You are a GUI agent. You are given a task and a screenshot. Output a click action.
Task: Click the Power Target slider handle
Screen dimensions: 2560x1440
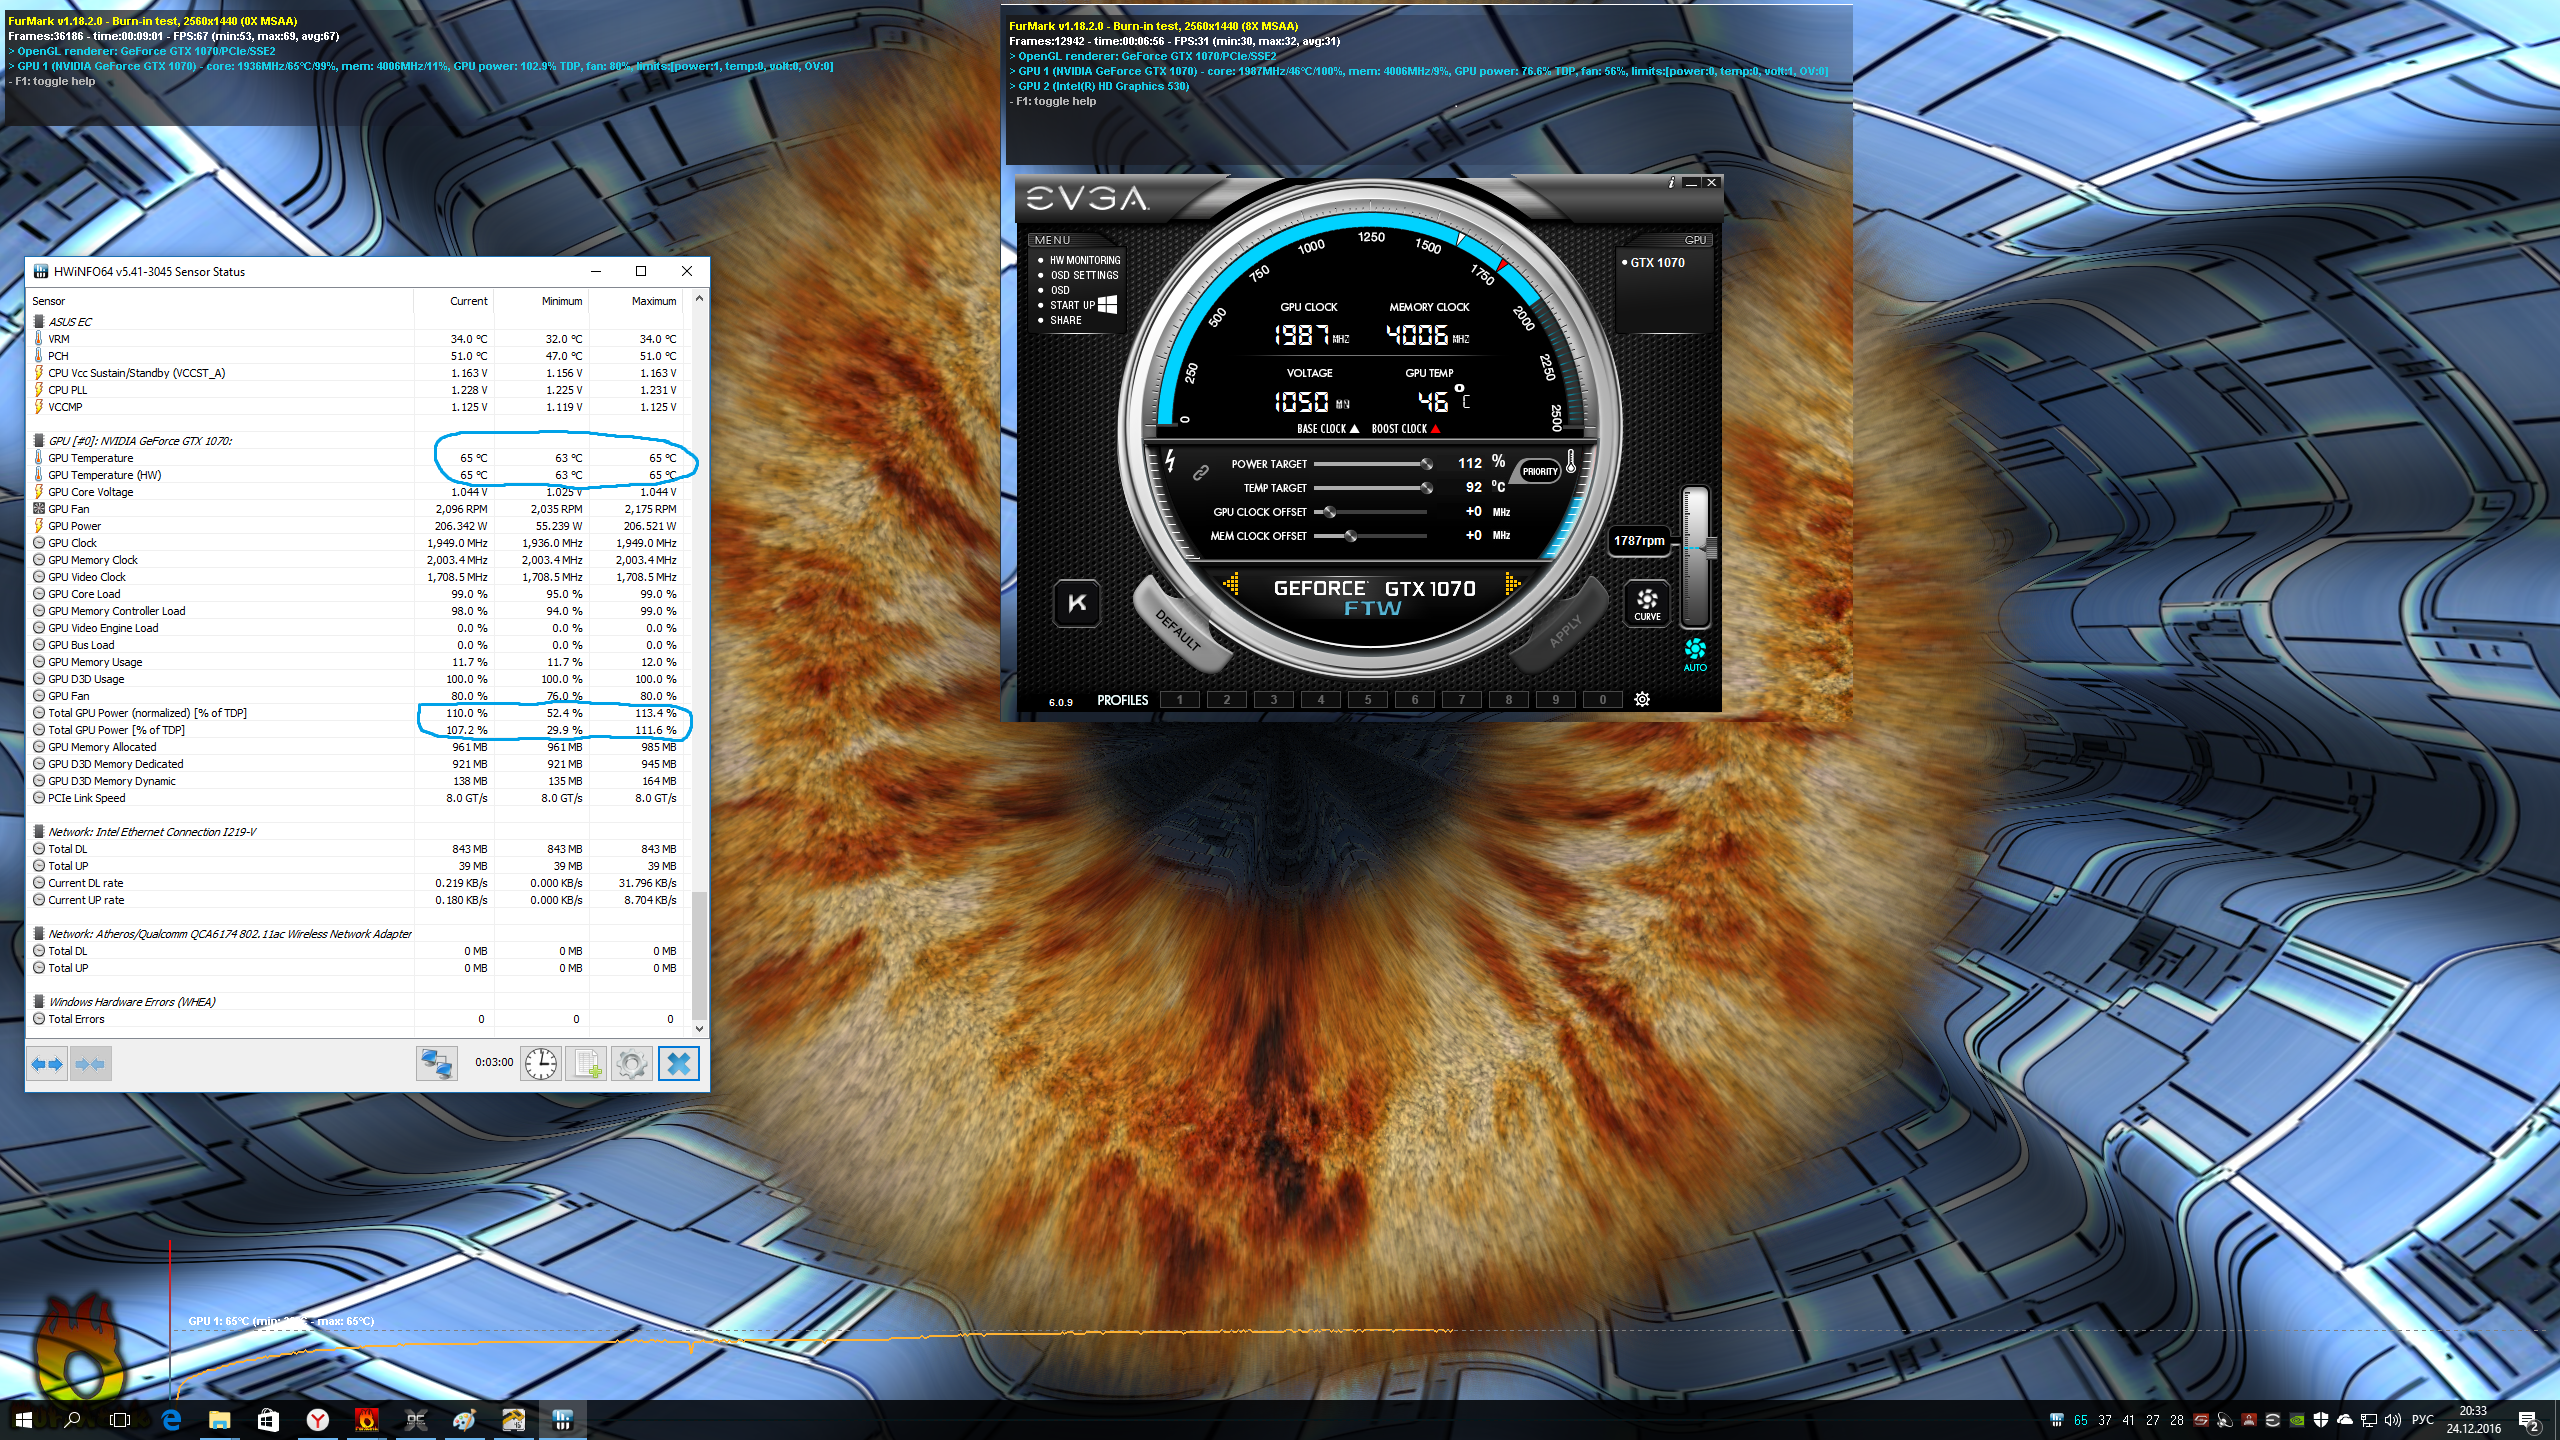[1426, 464]
